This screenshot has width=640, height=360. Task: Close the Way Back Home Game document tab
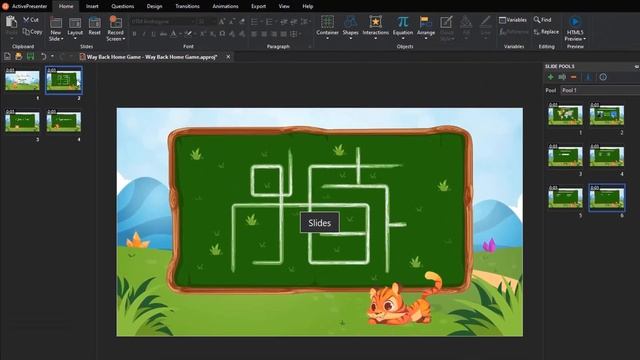(x=228, y=57)
